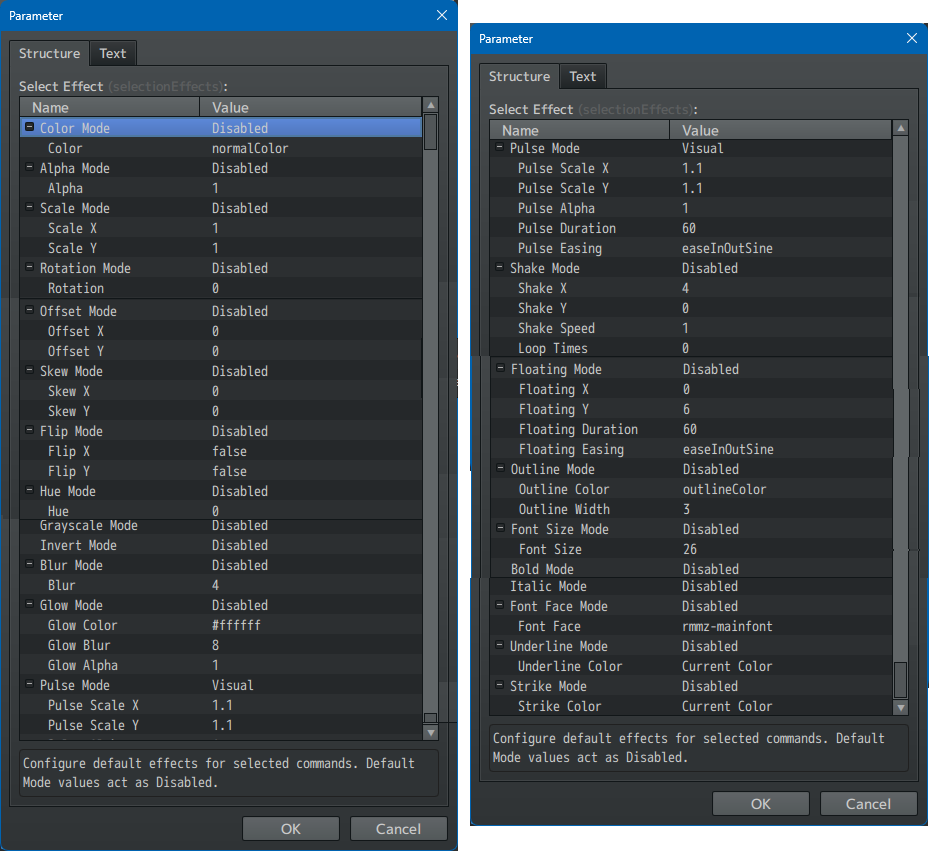Collapse the Outline Mode group
The image size is (929, 851).
[501, 468]
